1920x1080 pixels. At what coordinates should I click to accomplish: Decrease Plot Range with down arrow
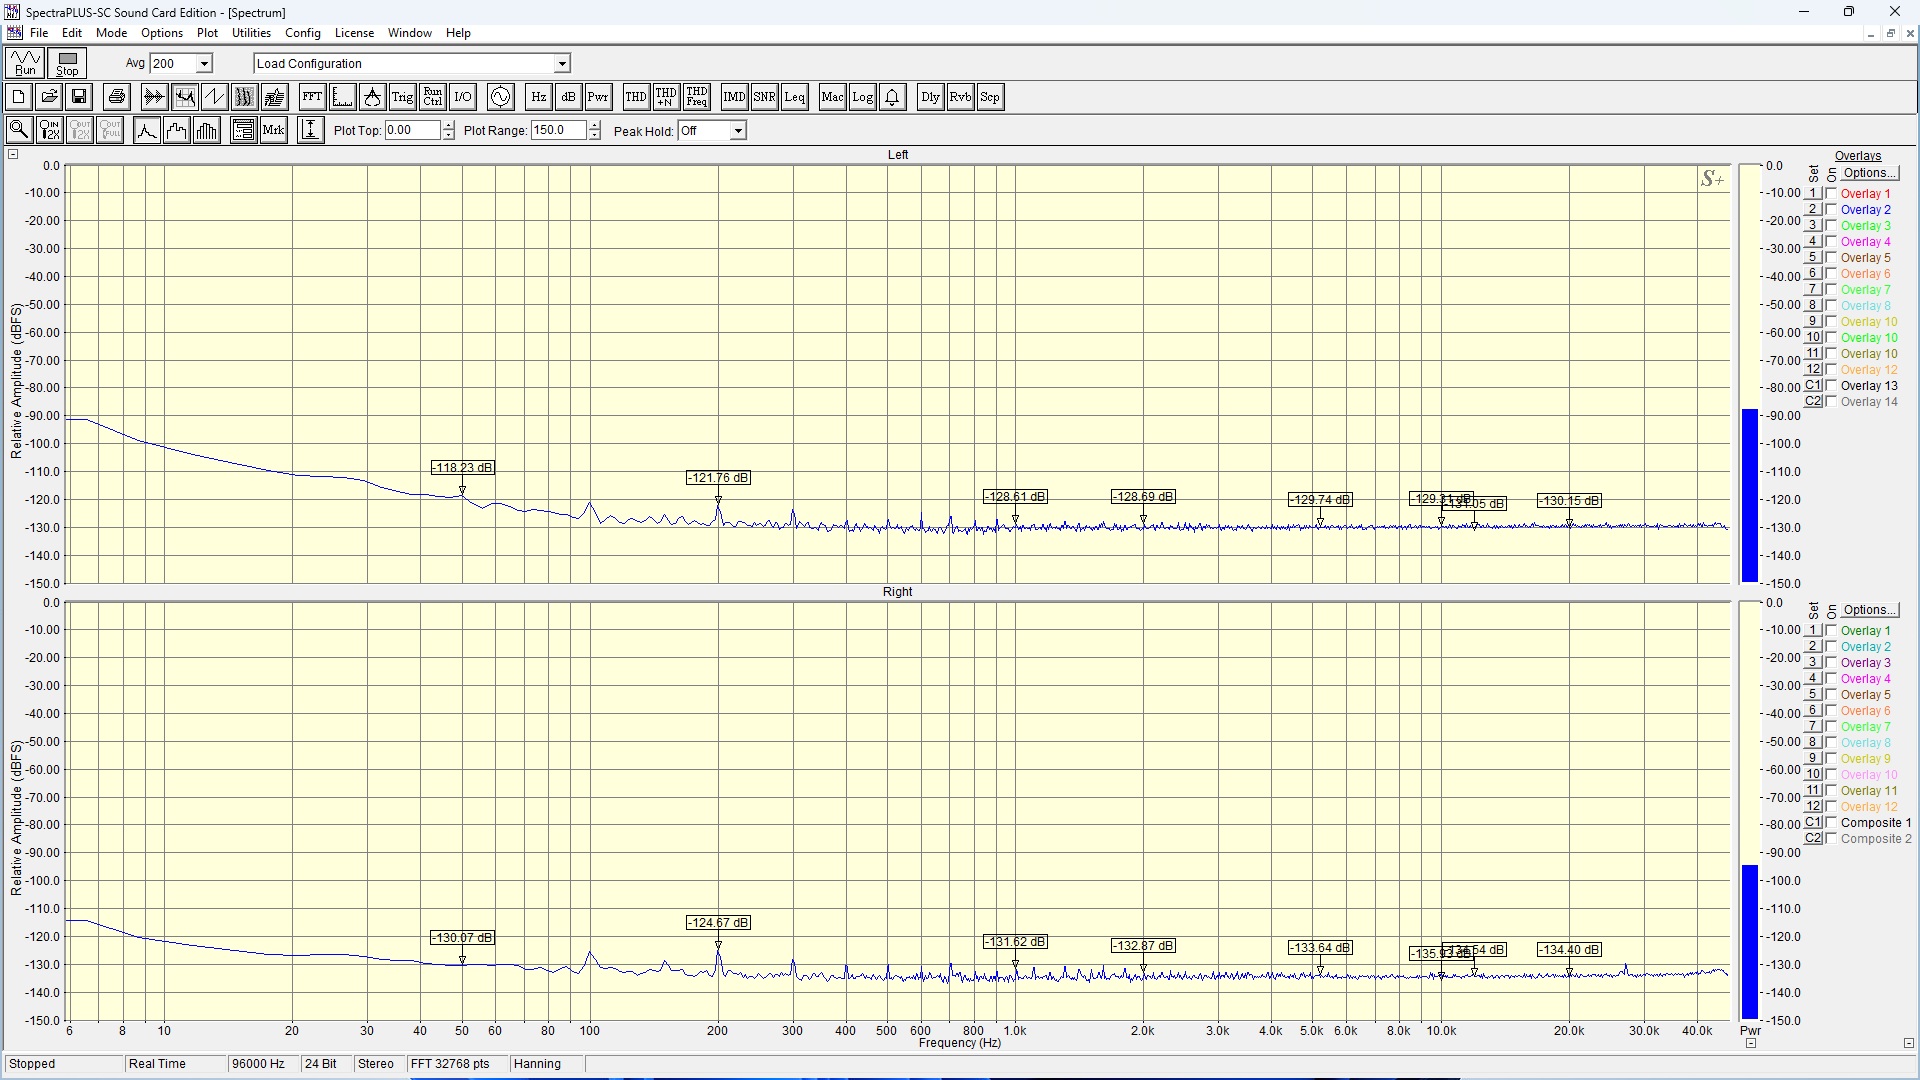[595, 135]
